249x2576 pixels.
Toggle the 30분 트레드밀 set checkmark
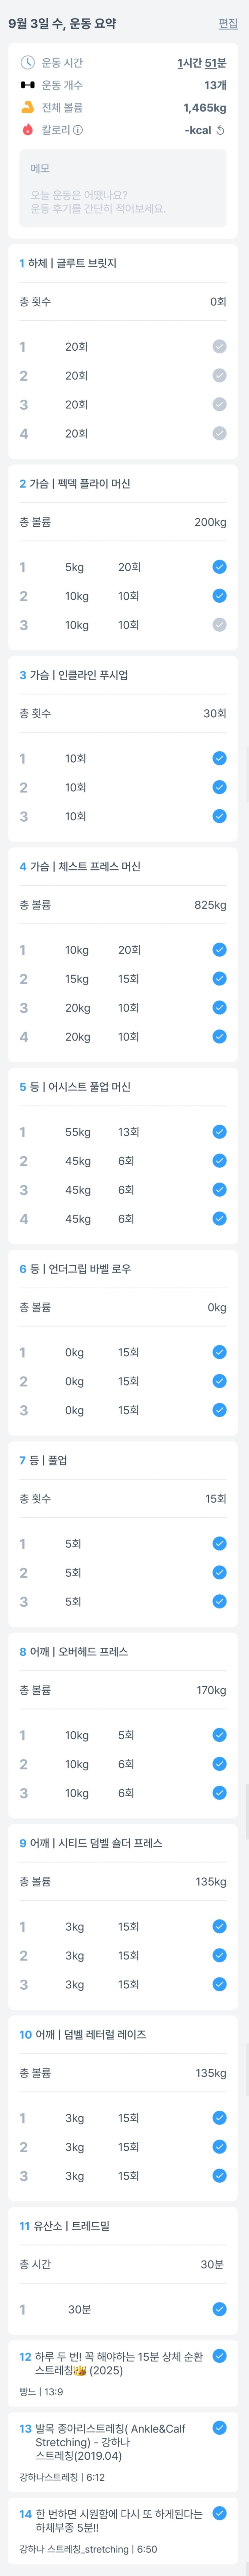219,2309
